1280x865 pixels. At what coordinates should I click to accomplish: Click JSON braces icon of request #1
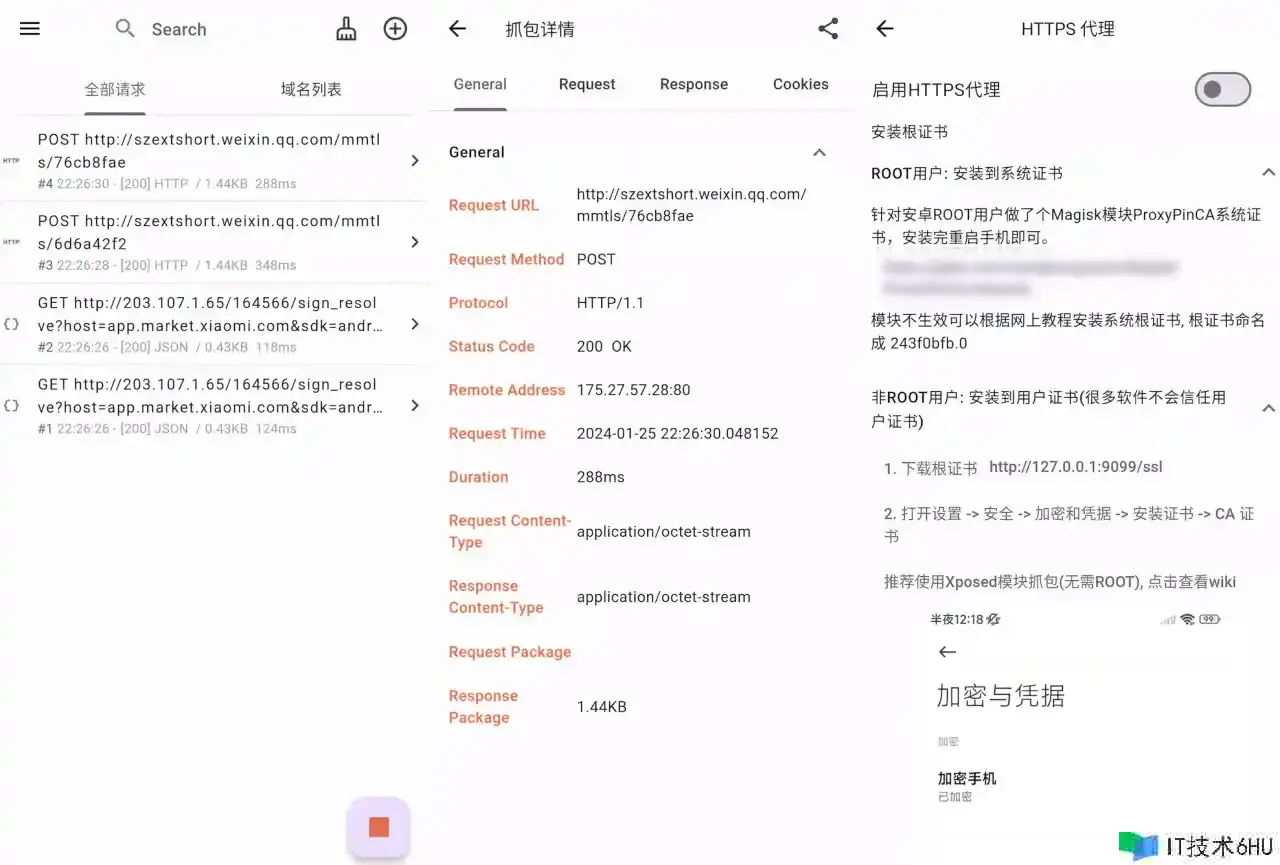click(x=11, y=406)
